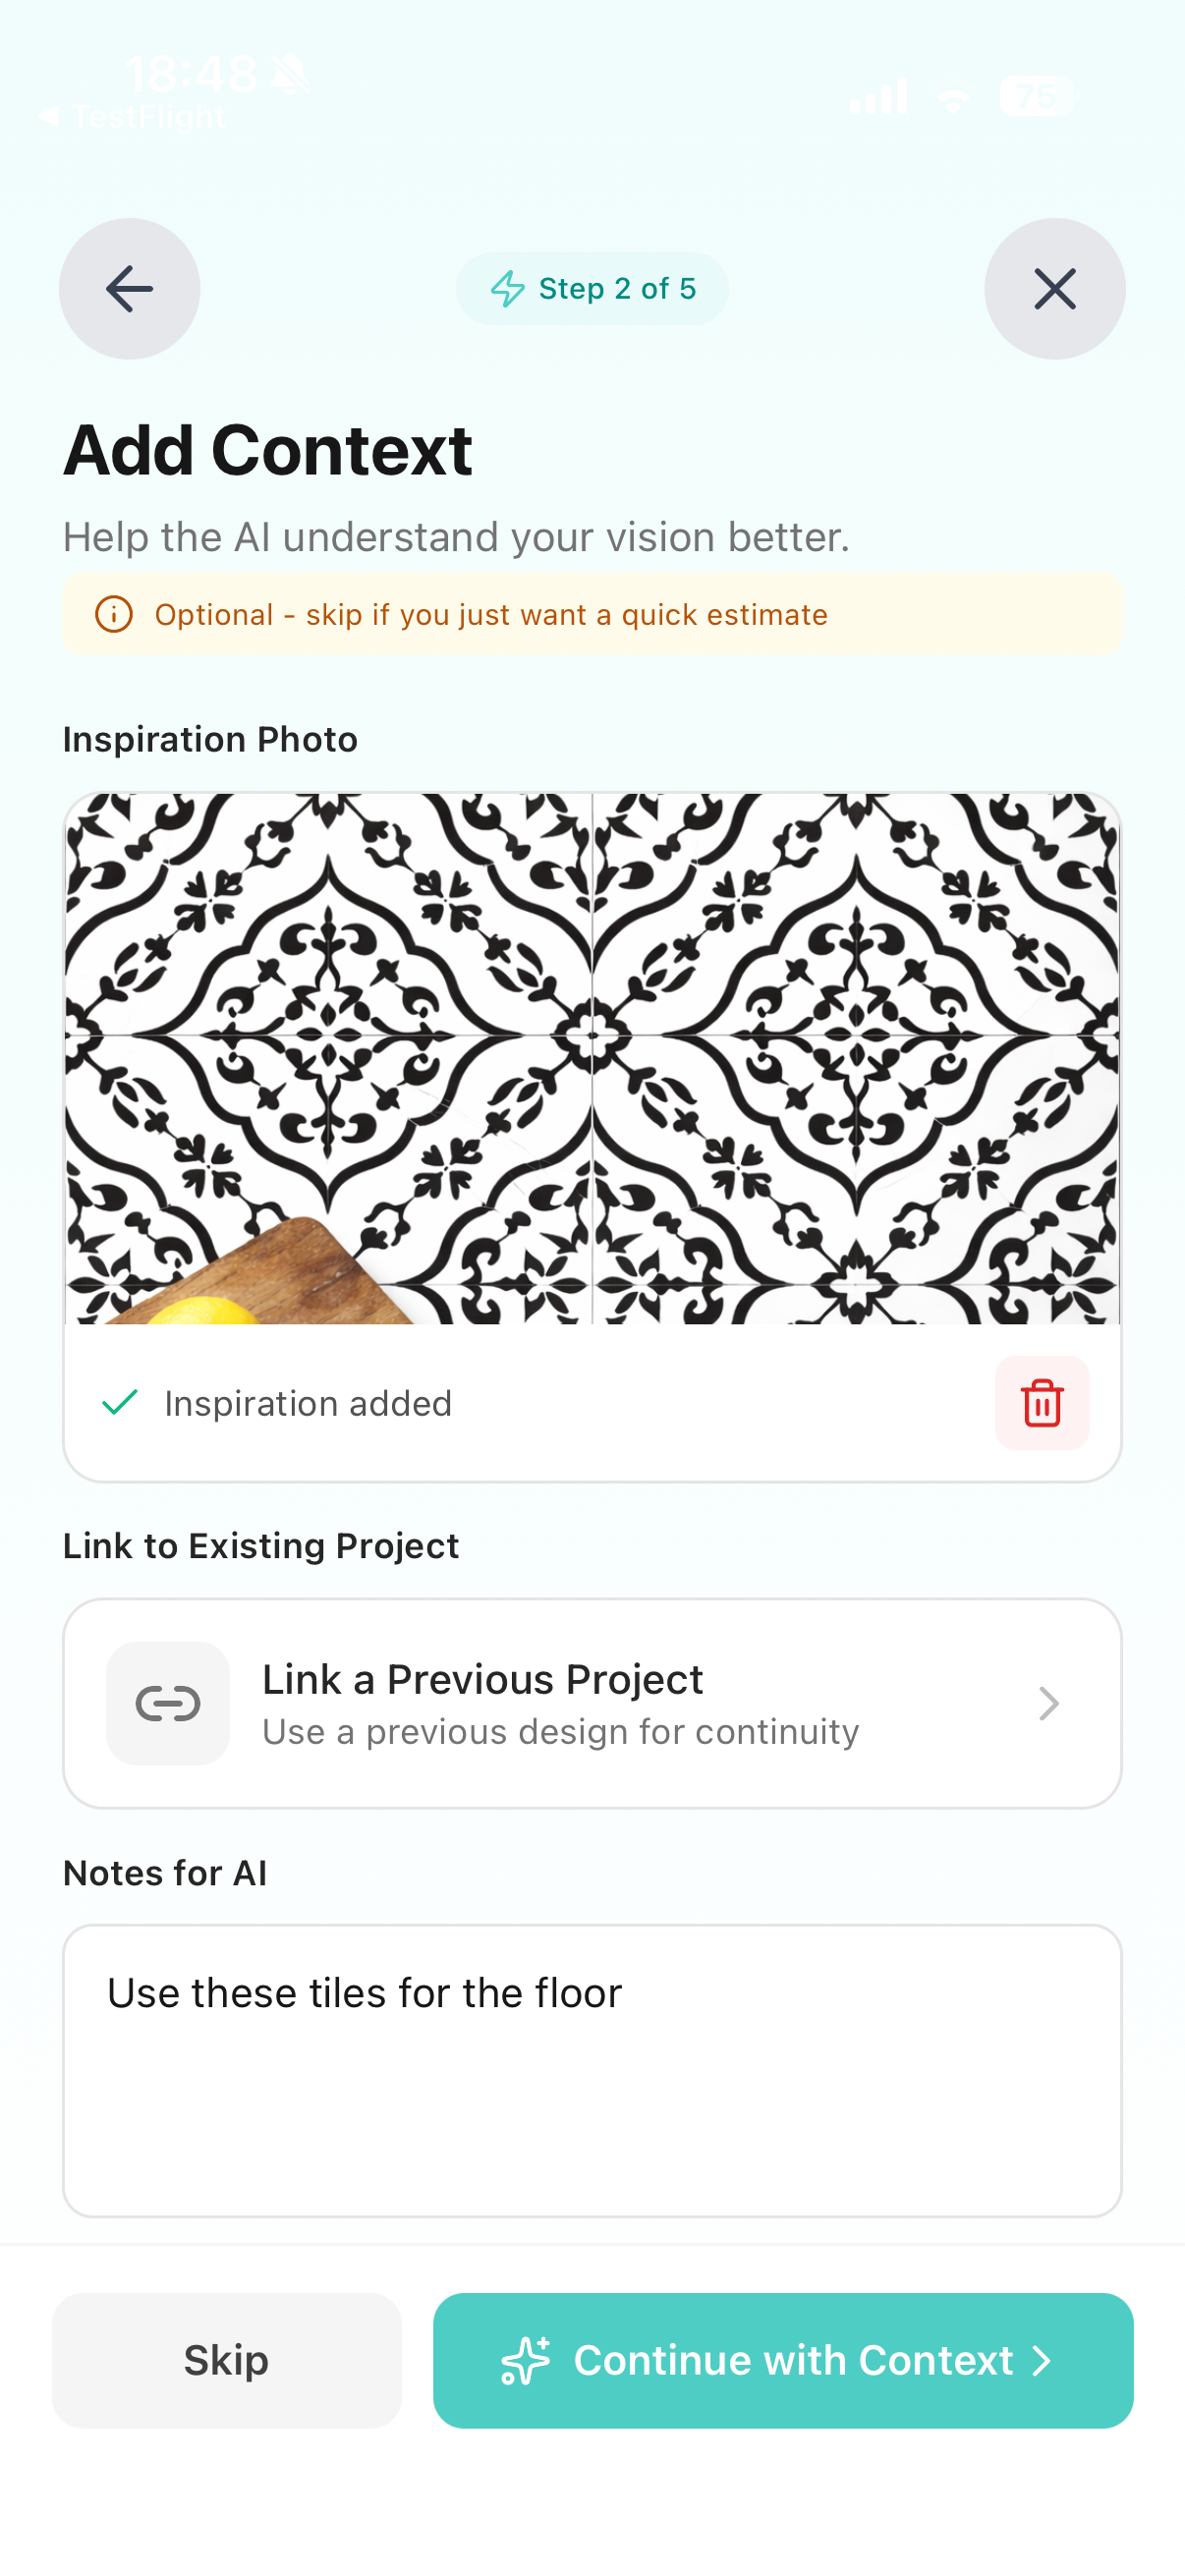Return to TestFlight via status bar
The image size is (1185, 2576).
135,118
